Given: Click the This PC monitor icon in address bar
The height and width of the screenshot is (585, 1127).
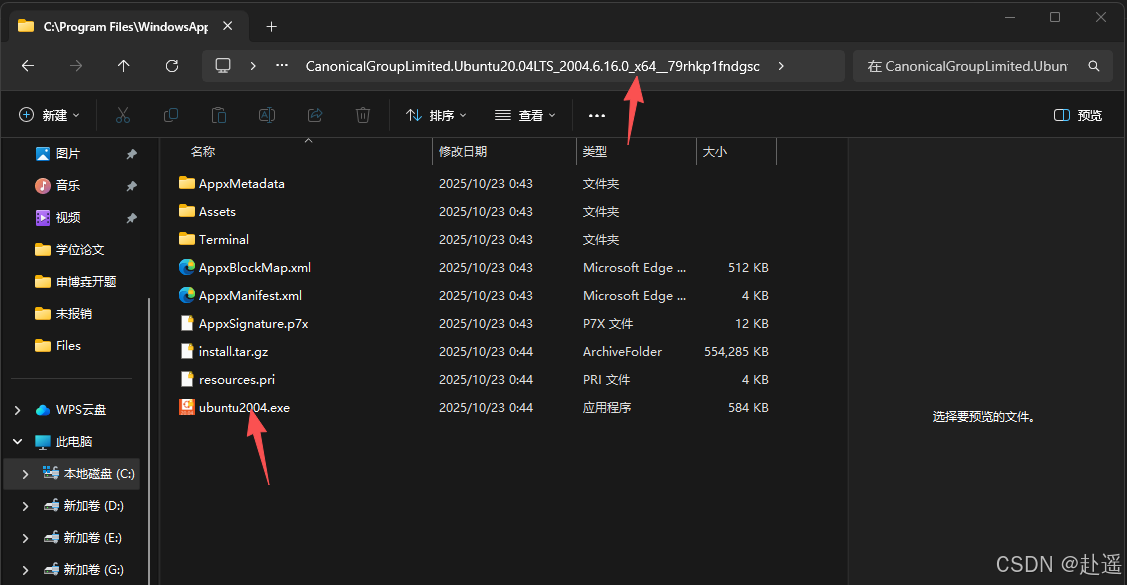Looking at the screenshot, I should tap(223, 65).
